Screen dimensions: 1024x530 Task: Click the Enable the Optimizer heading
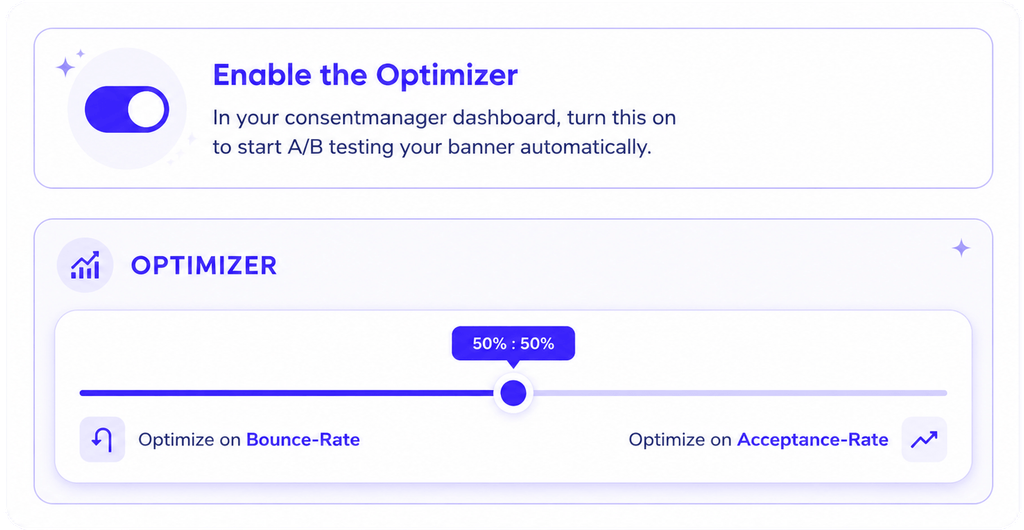pos(365,75)
